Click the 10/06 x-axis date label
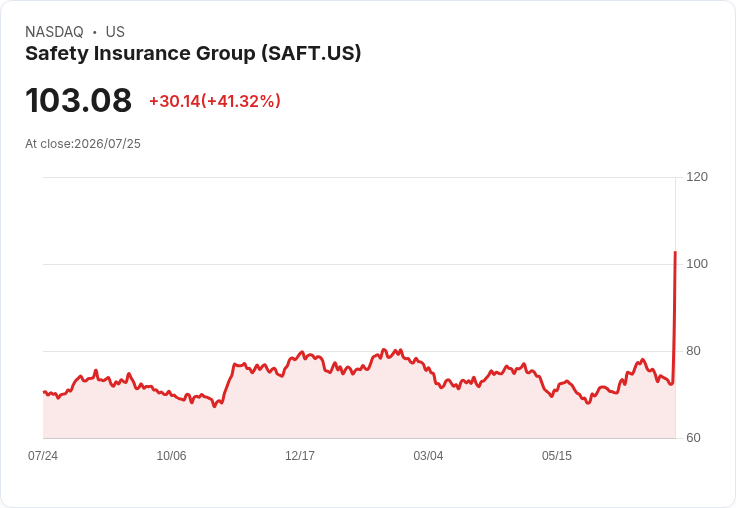Viewport: 736px width, 508px height. click(171, 455)
